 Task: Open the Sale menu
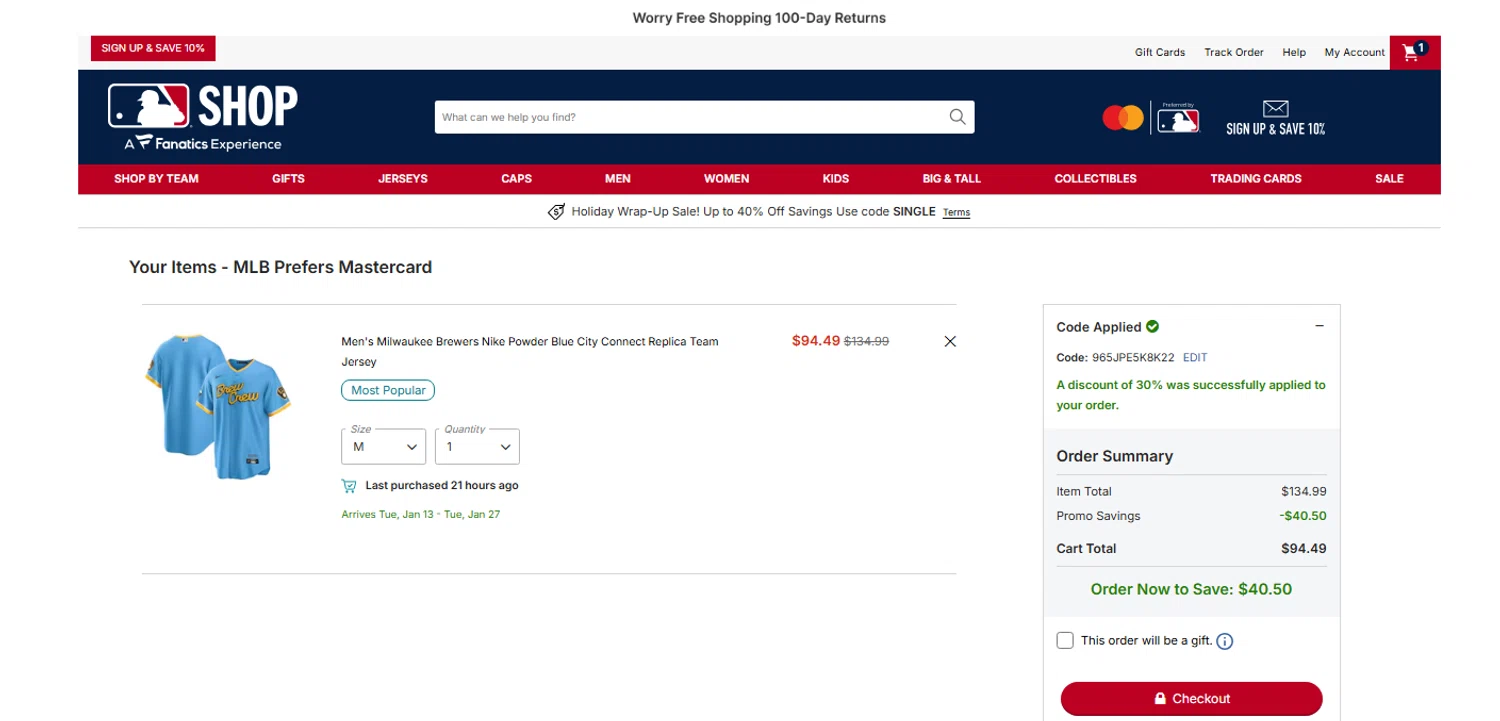1389,179
